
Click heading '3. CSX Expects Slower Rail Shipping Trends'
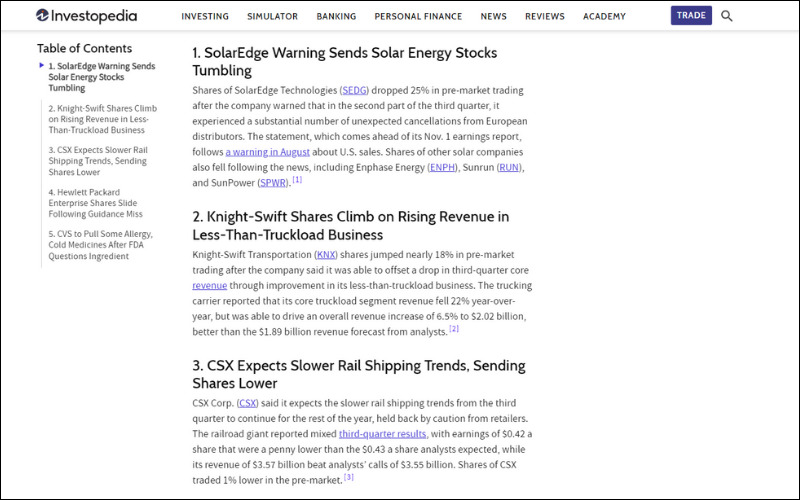[x=359, y=374]
